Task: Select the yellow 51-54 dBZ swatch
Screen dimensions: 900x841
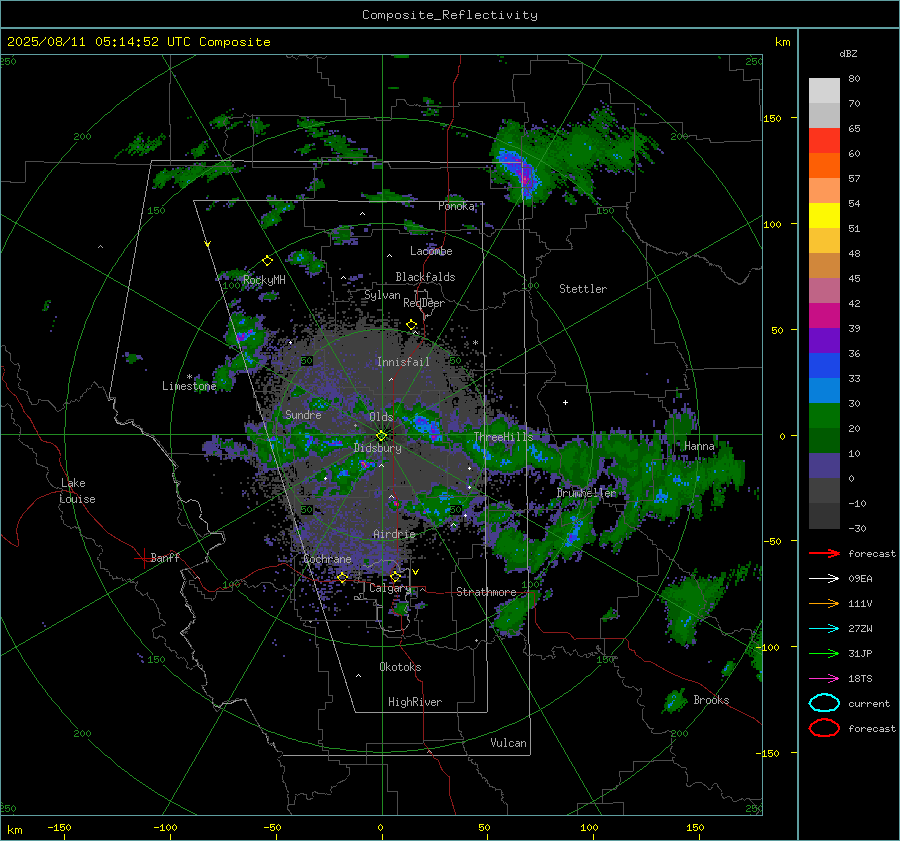Action: (824, 215)
